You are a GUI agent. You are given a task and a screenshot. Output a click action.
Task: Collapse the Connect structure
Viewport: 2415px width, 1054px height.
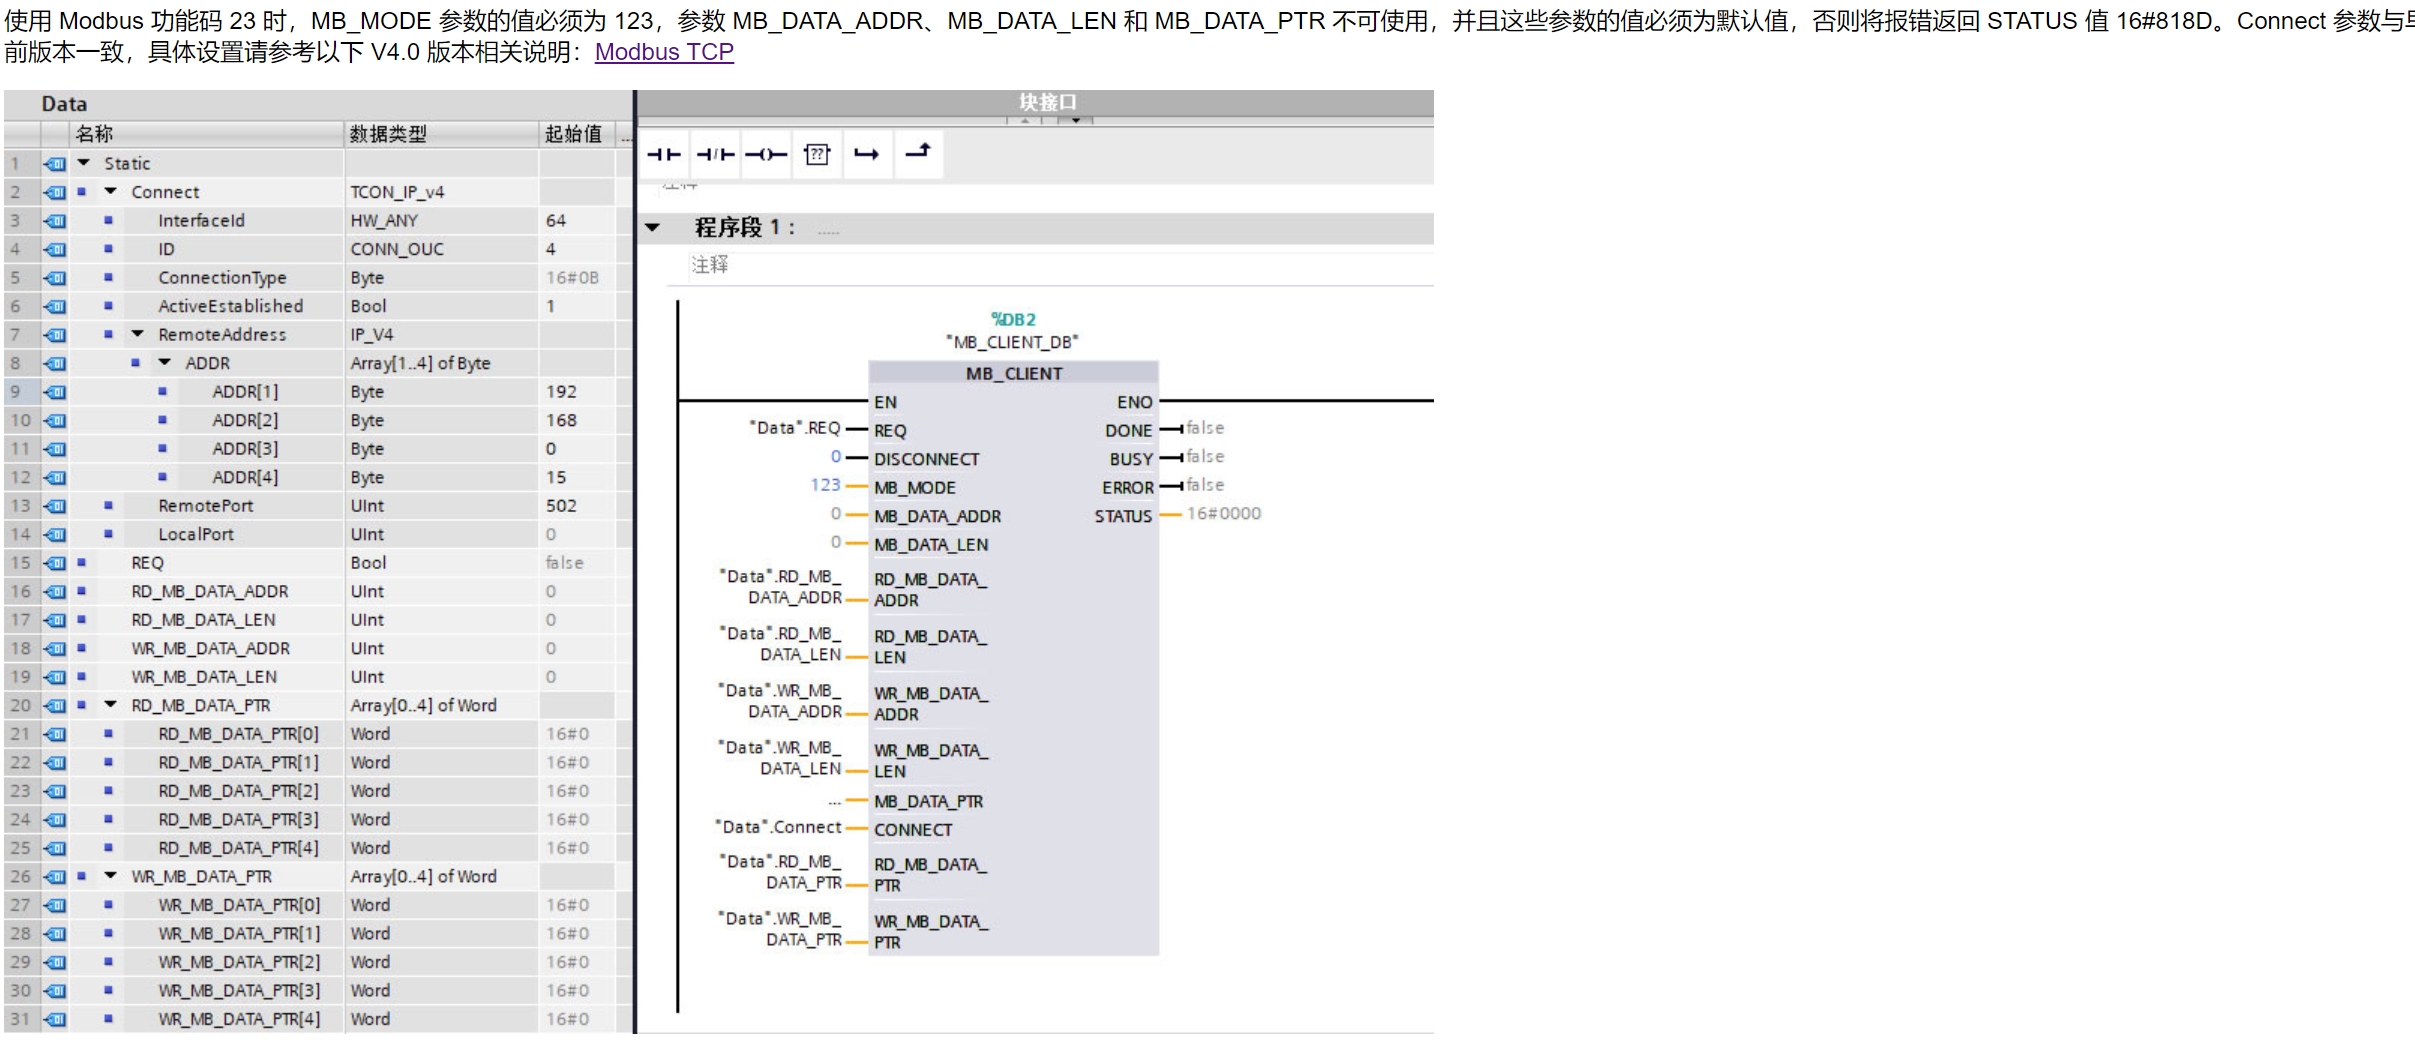pyautogui.click(x=111, y=192)
